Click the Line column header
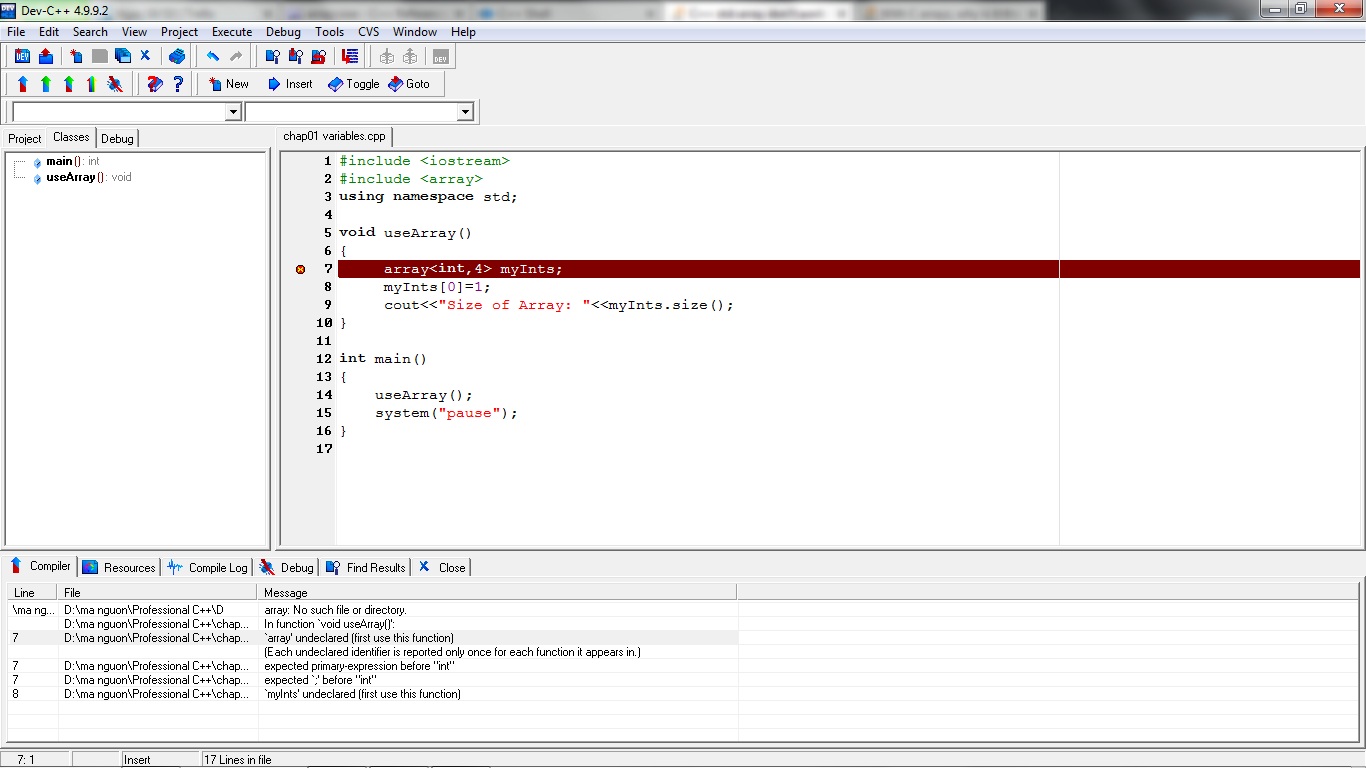1366x768 pixels. [x=33, y=593]
